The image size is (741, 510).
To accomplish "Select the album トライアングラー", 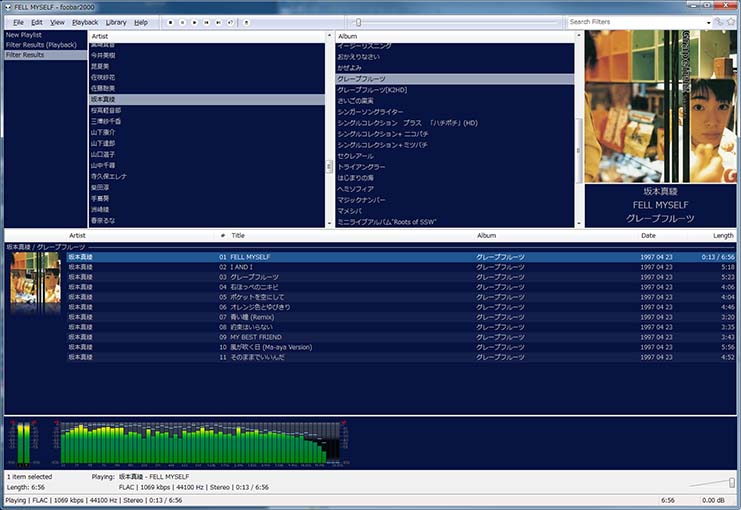I will pos(455,167).
